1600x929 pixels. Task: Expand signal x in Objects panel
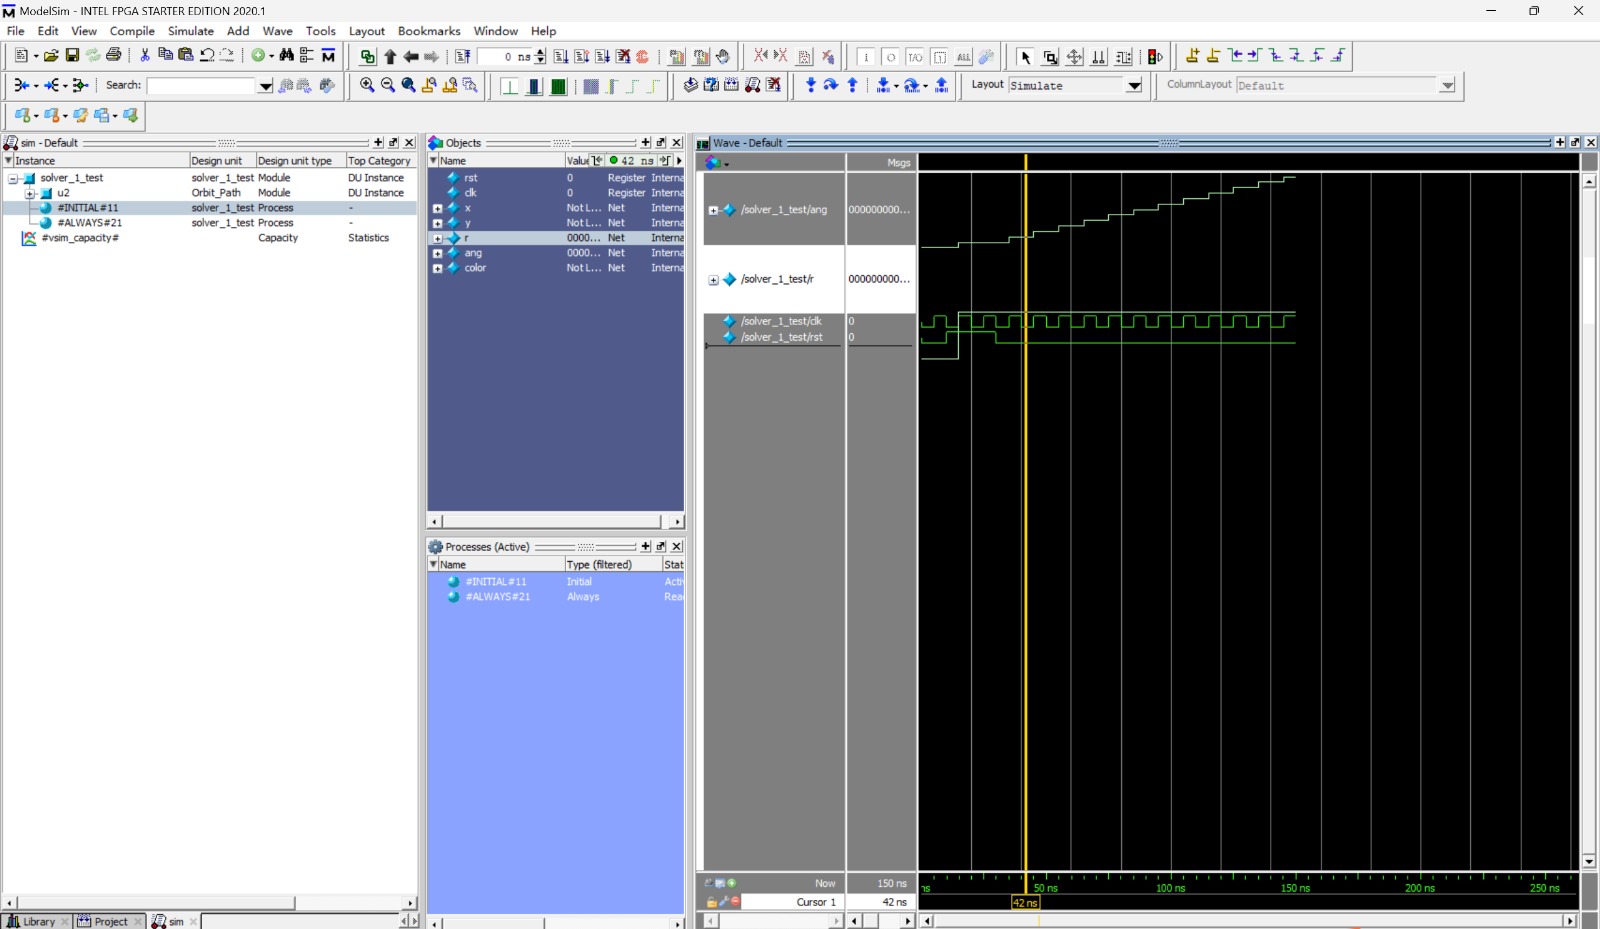point(437,208)
